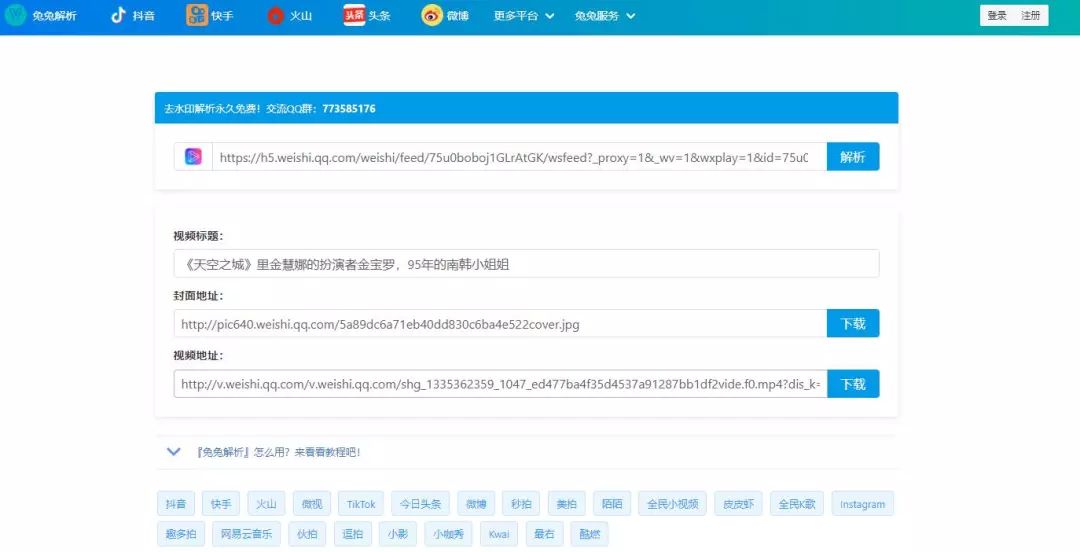Select the 微博 tag at the bottom
The image size is (1080, 552).
click(x=476, y=504)
